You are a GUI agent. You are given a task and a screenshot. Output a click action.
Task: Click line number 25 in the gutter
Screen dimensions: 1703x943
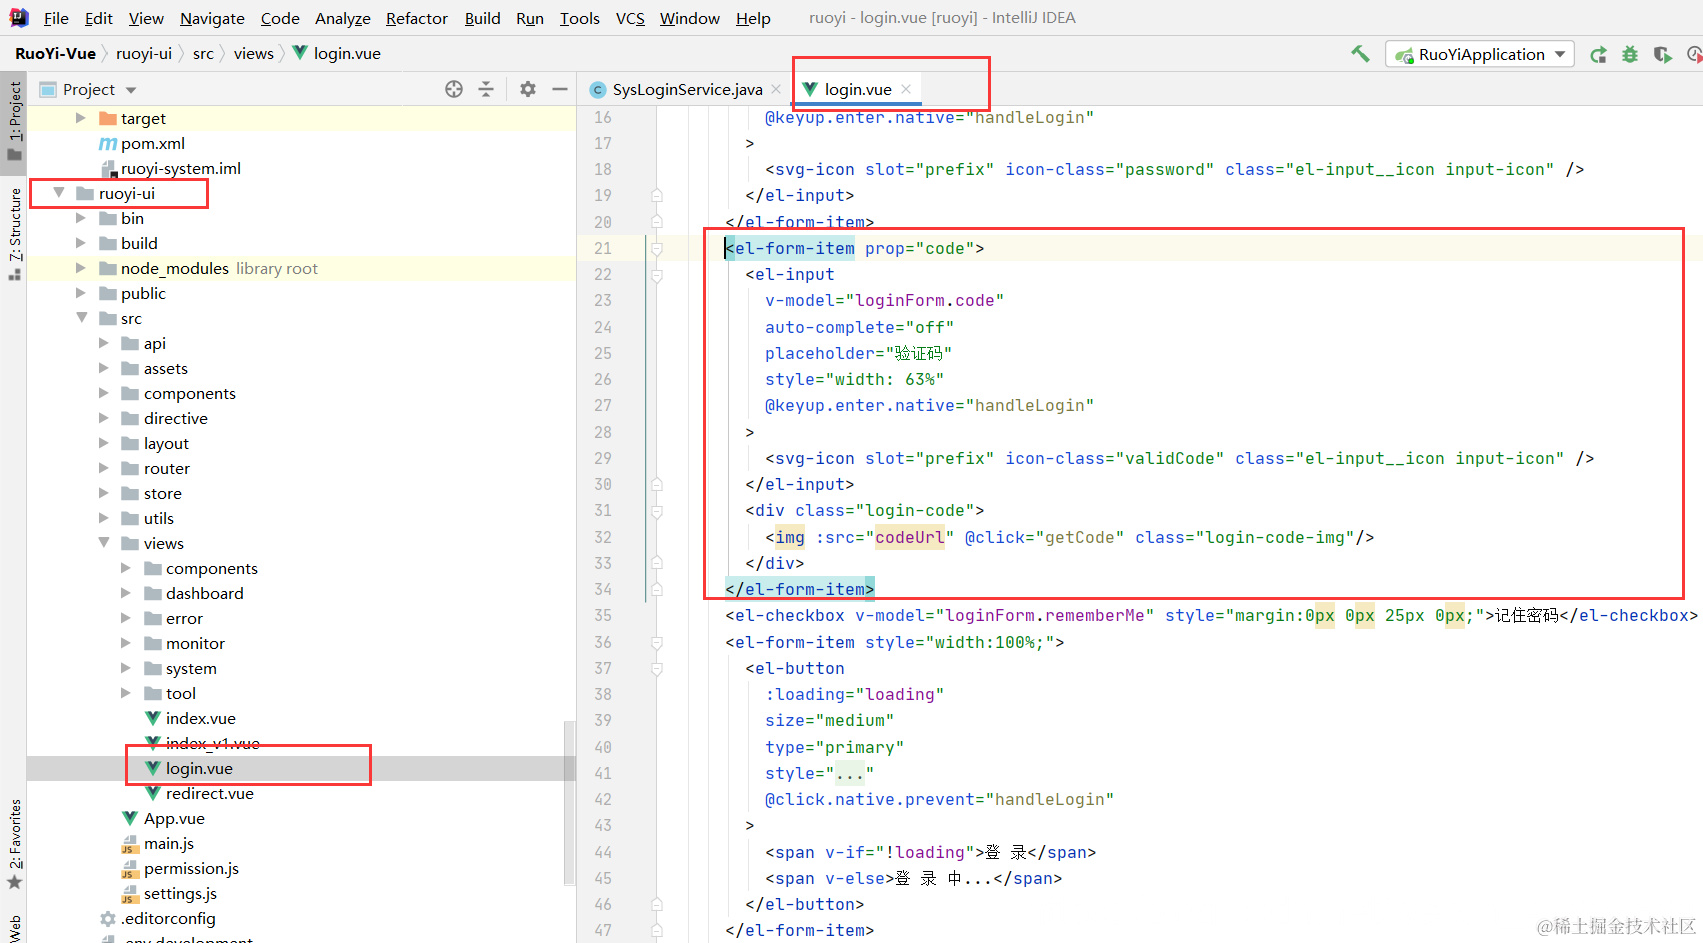tap(603, 353)
